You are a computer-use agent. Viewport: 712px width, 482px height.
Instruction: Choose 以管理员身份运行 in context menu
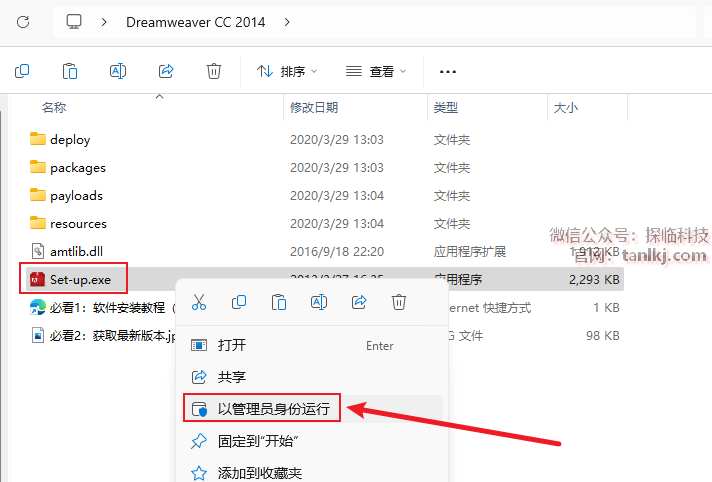(312, 408)
